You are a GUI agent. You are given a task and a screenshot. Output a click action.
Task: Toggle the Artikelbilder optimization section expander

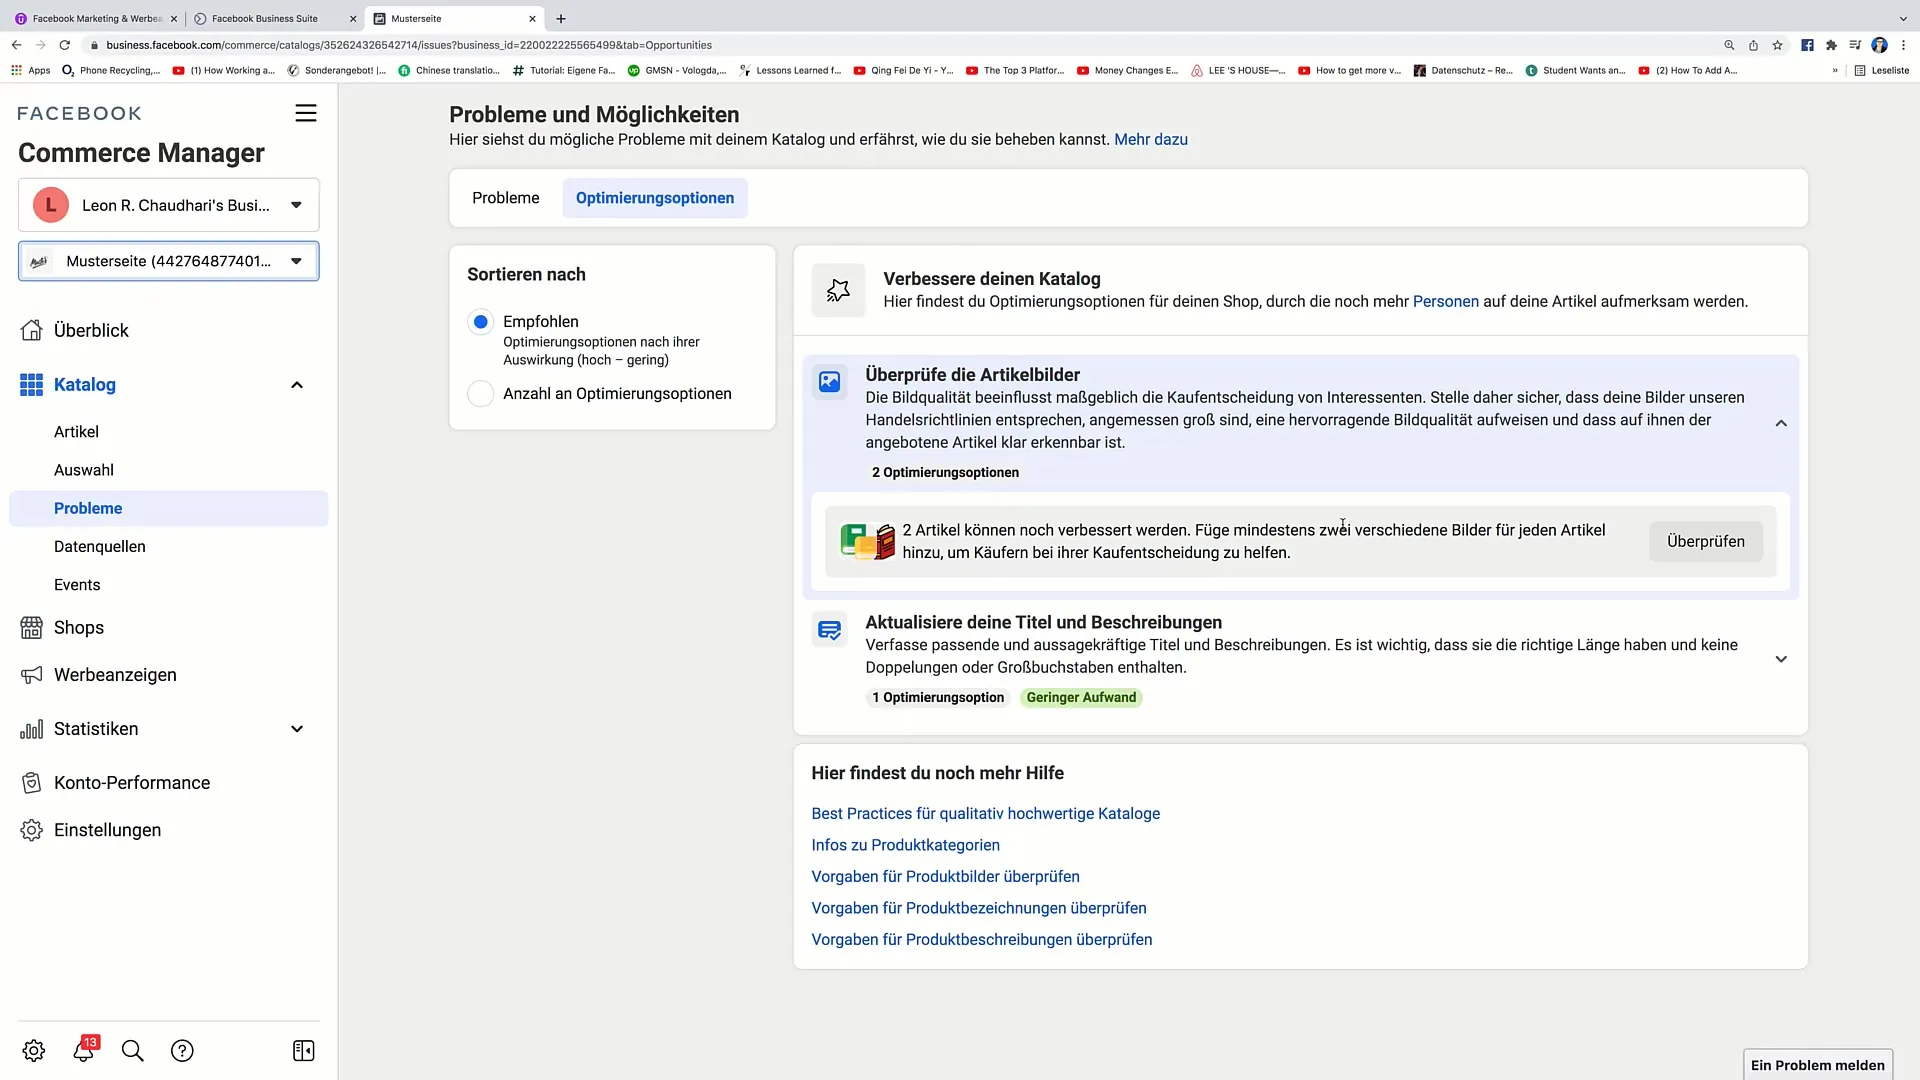(x=1782, y=422)
